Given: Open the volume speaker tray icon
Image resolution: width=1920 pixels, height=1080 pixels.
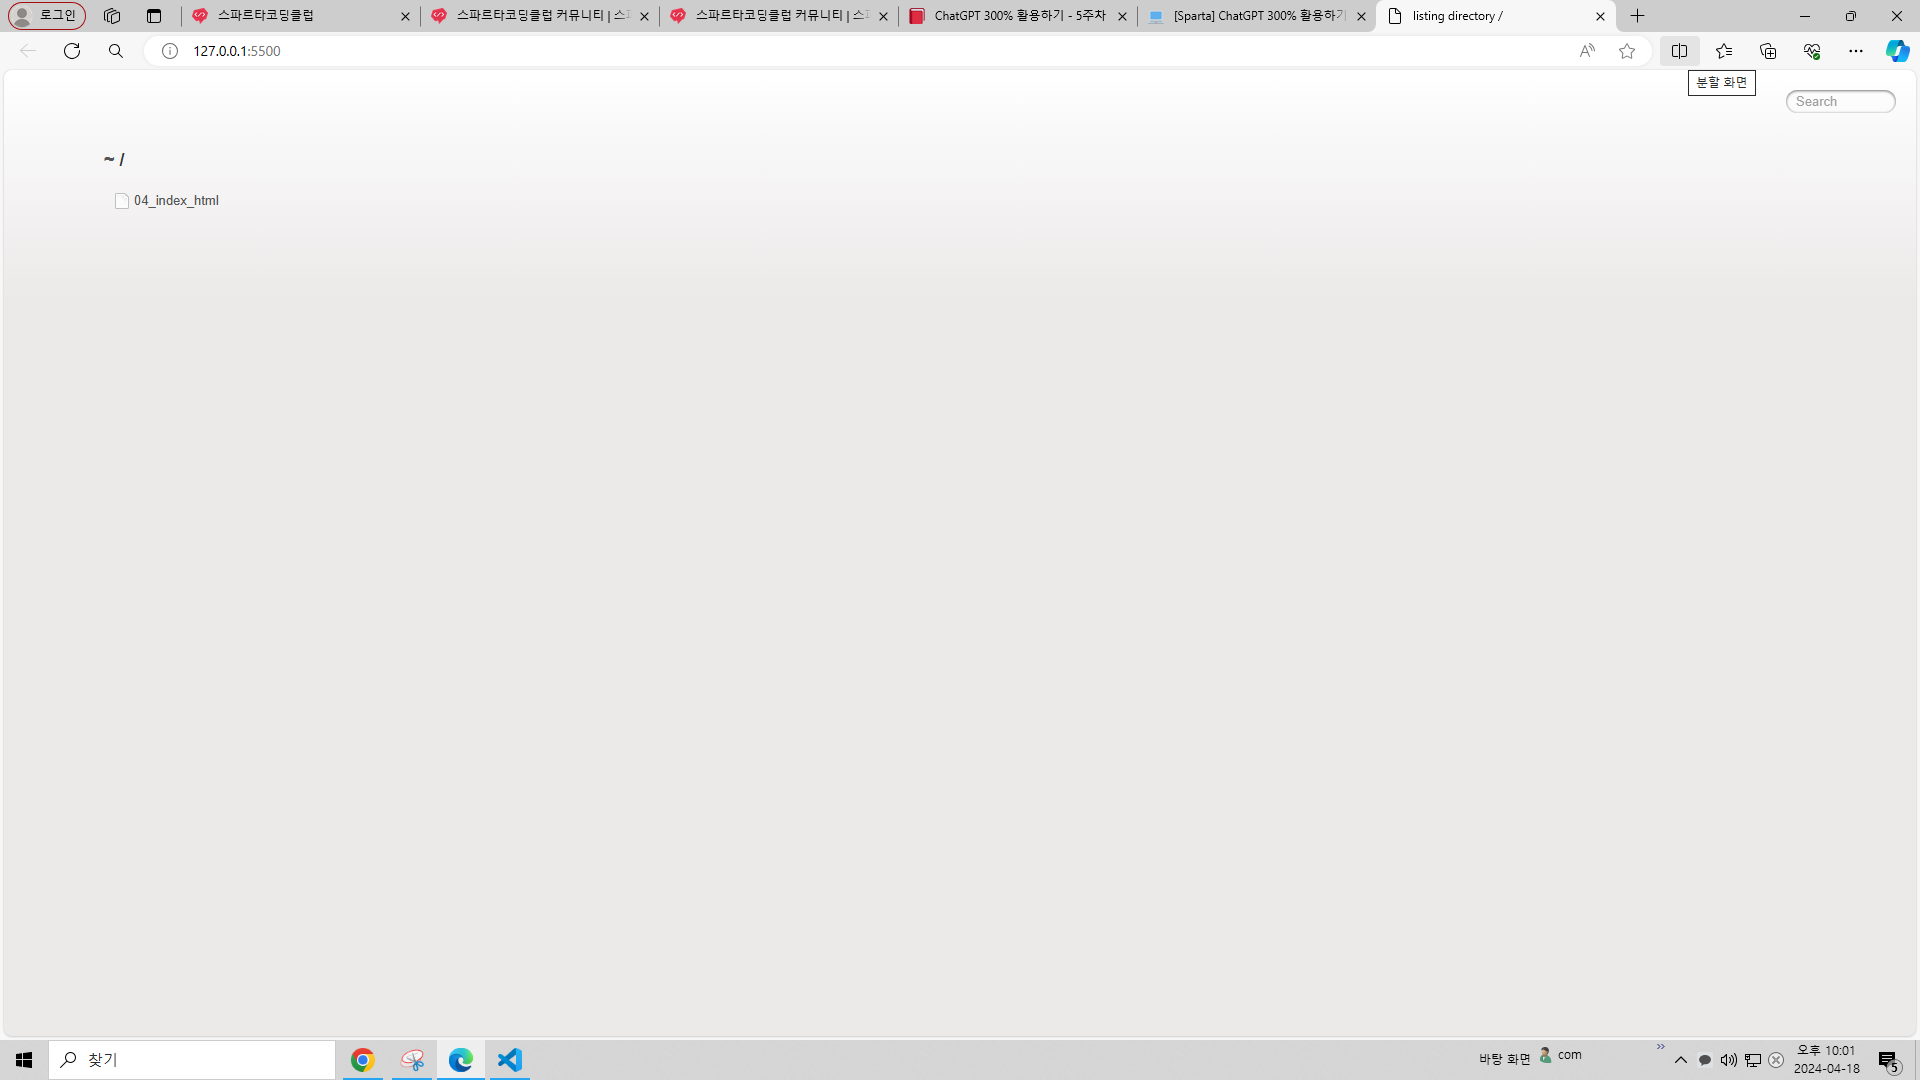Looking at the screenshot, I should (x=1728, y=1060).
